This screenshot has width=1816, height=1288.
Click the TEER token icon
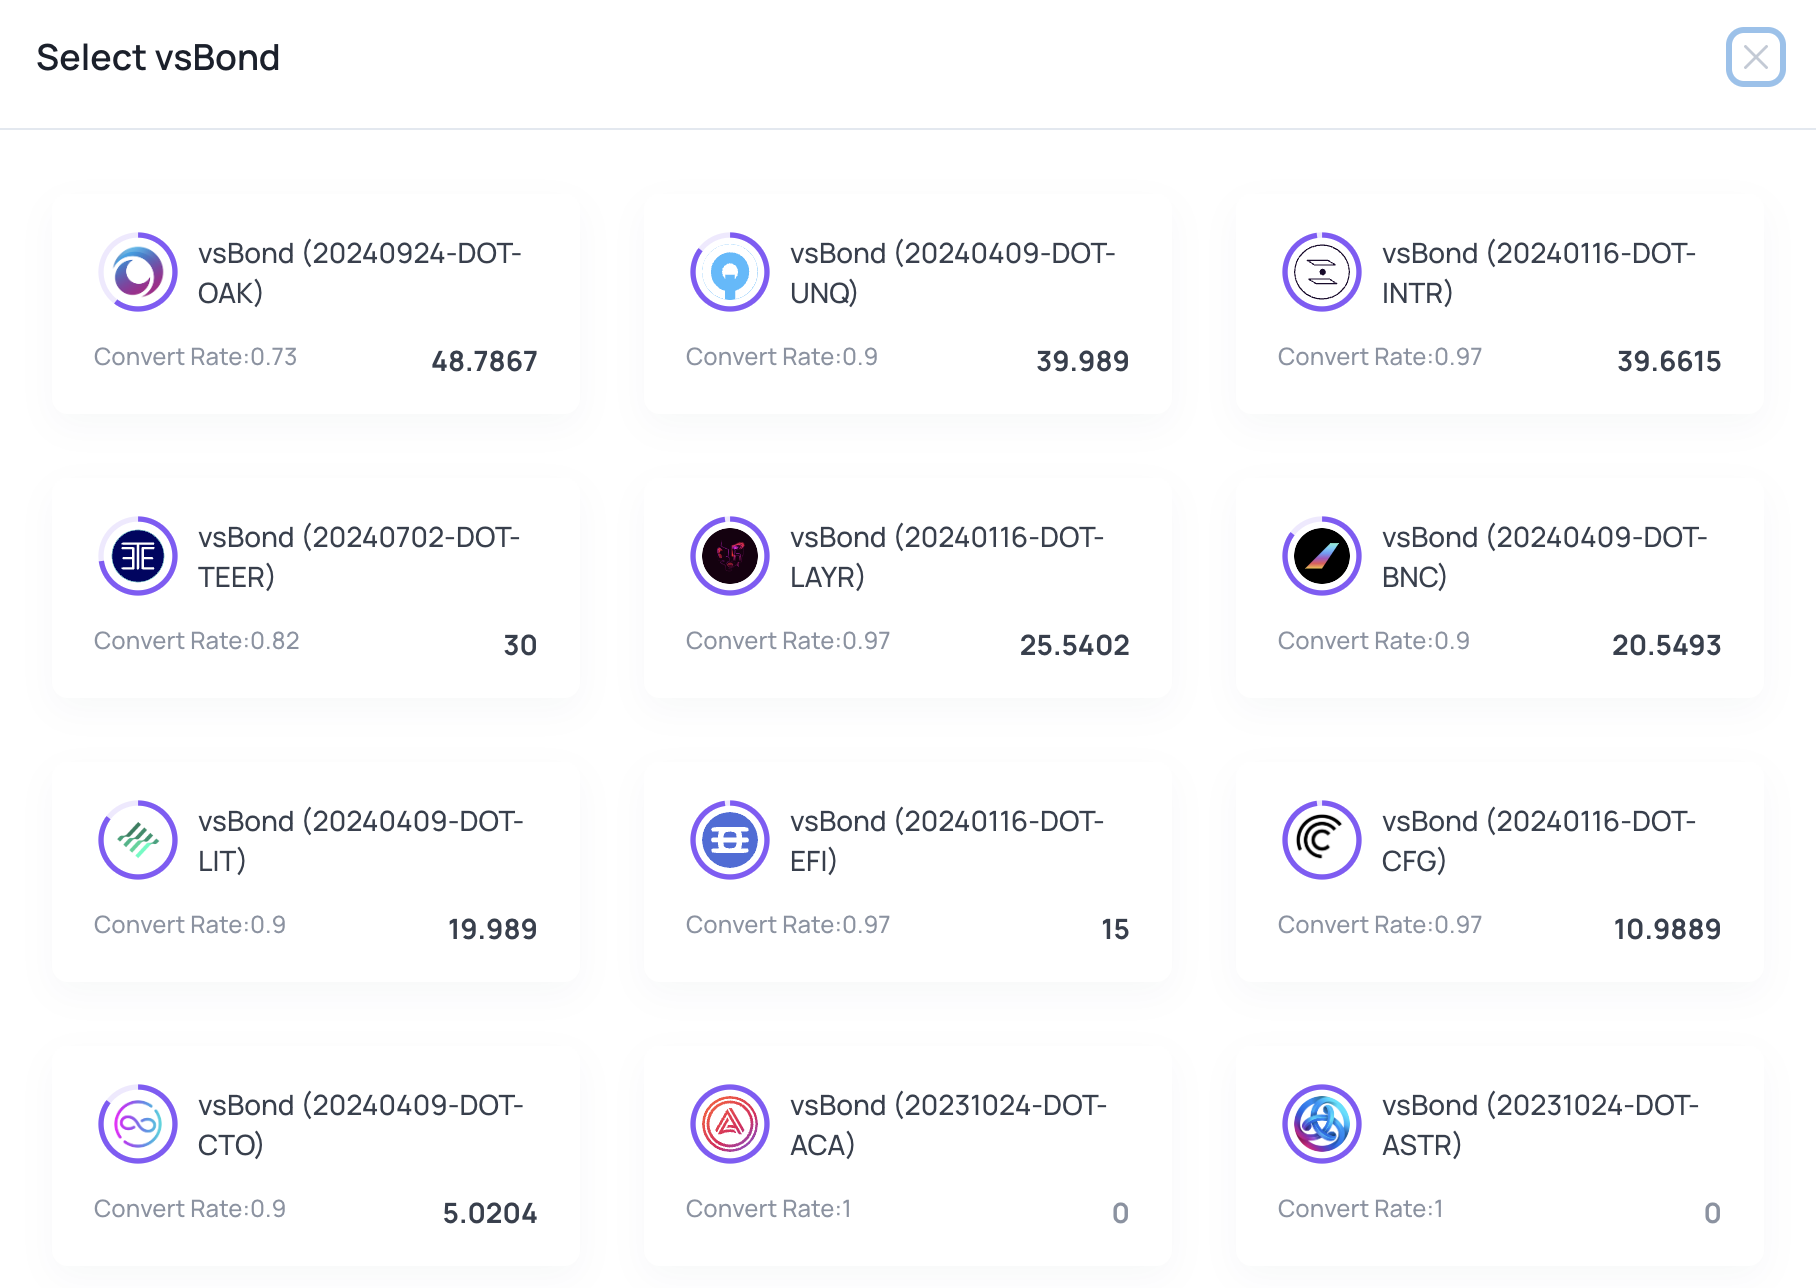pyautogui.click(x=138, y=556)
